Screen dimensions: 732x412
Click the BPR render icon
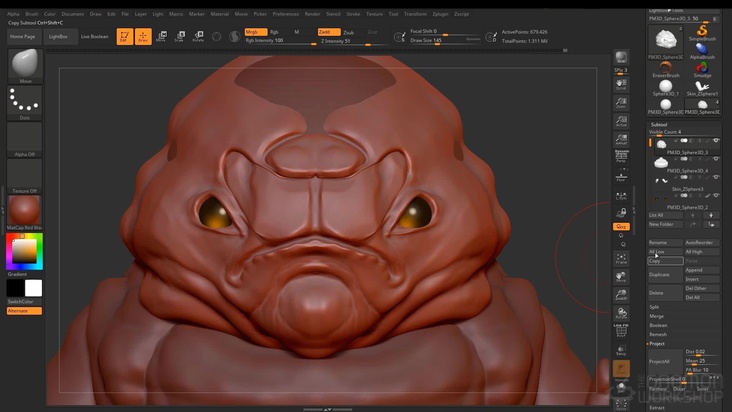click(x=621, y=57)
